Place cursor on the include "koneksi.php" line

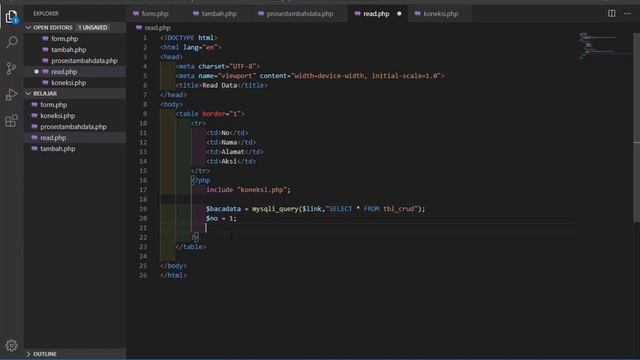tap(248, 190)
